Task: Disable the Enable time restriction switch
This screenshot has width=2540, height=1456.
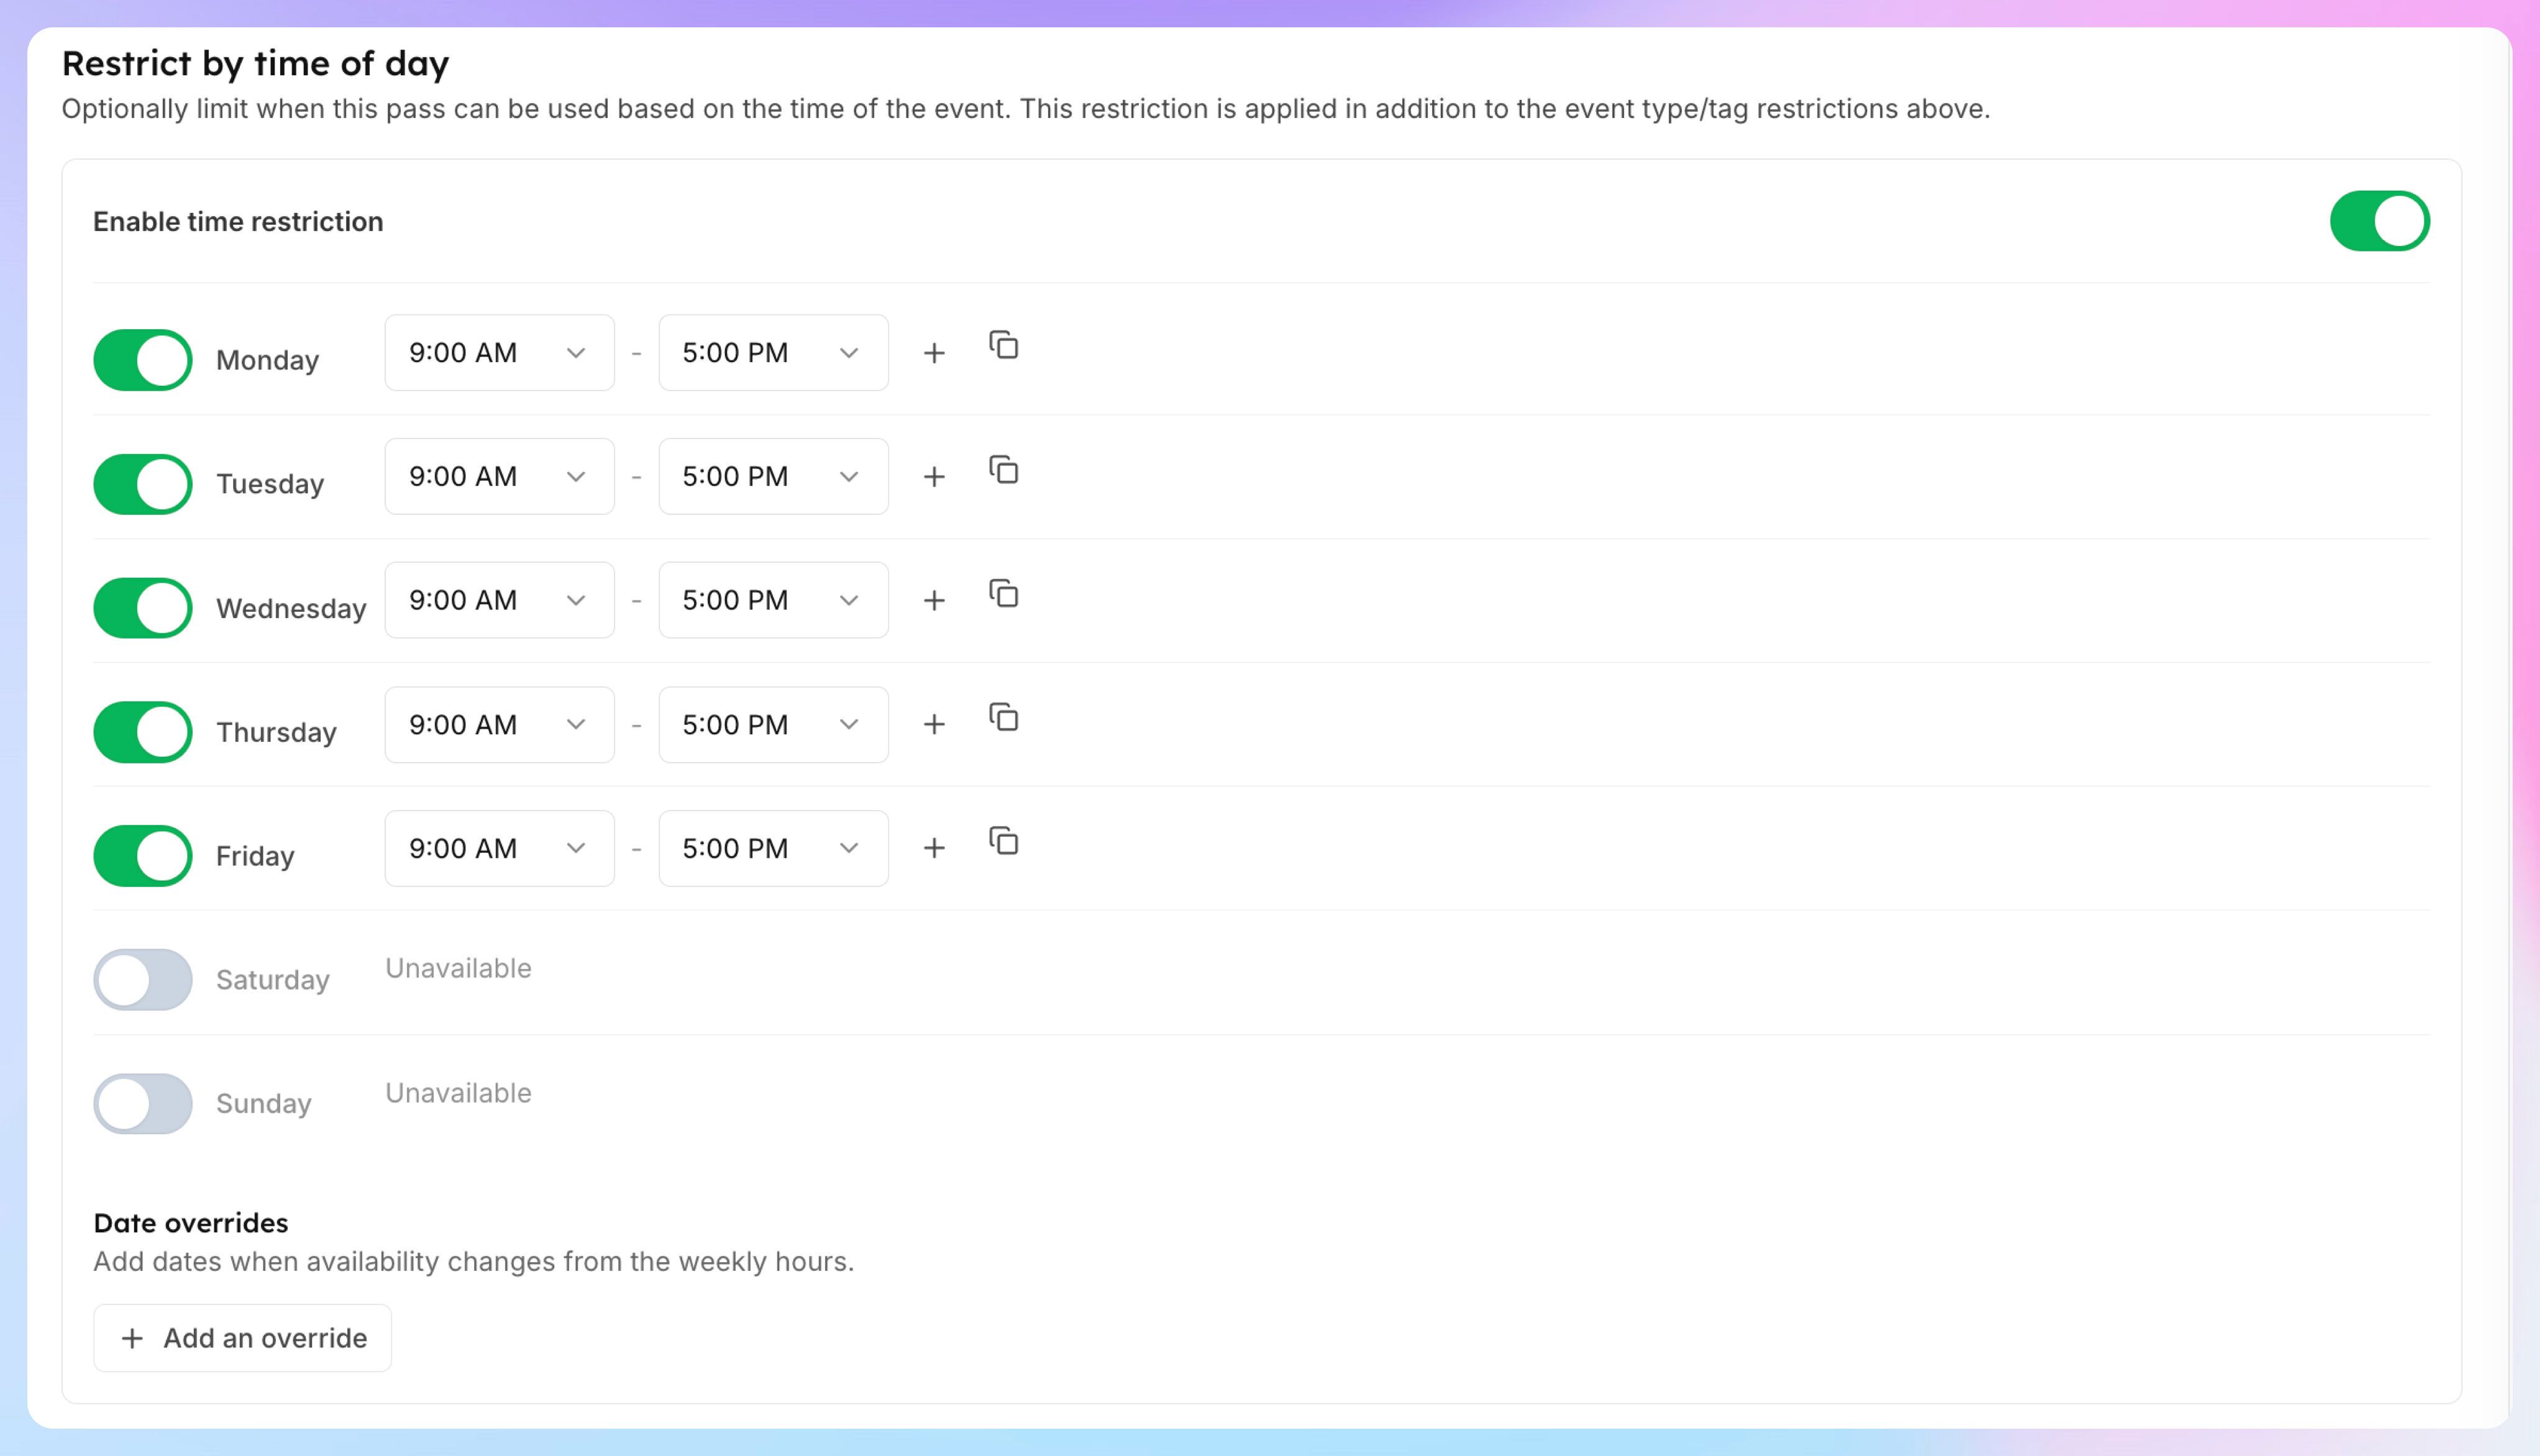Action: pyautogui.click(x=2378, y=221)
